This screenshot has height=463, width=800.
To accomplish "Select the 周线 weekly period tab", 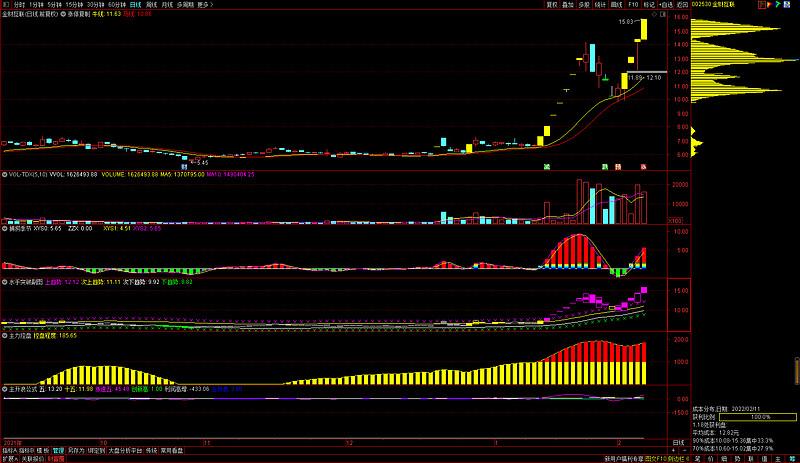I will click(x=152, y=4).
